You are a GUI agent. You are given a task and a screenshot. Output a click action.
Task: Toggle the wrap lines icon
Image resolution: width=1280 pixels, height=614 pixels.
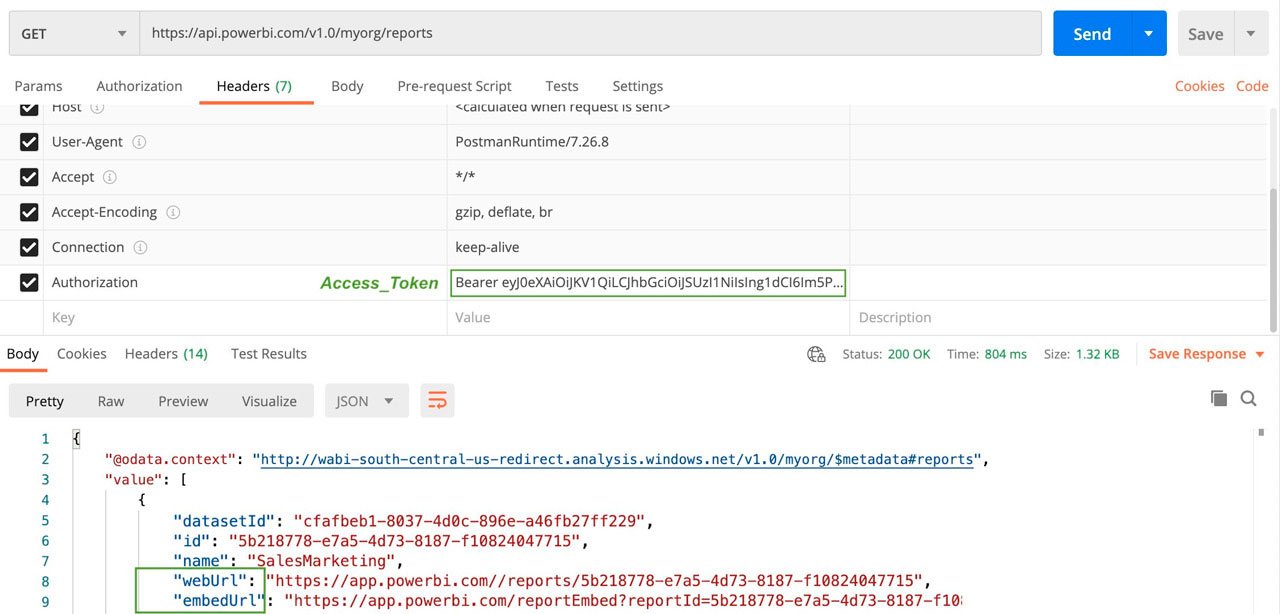pos(437,401)
